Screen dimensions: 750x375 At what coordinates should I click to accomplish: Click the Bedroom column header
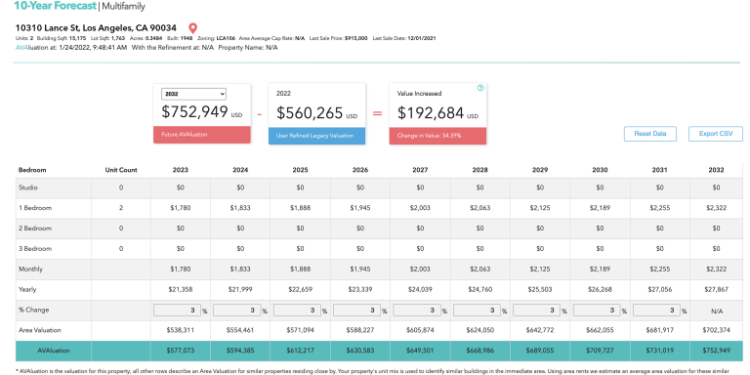coord(32,170)
